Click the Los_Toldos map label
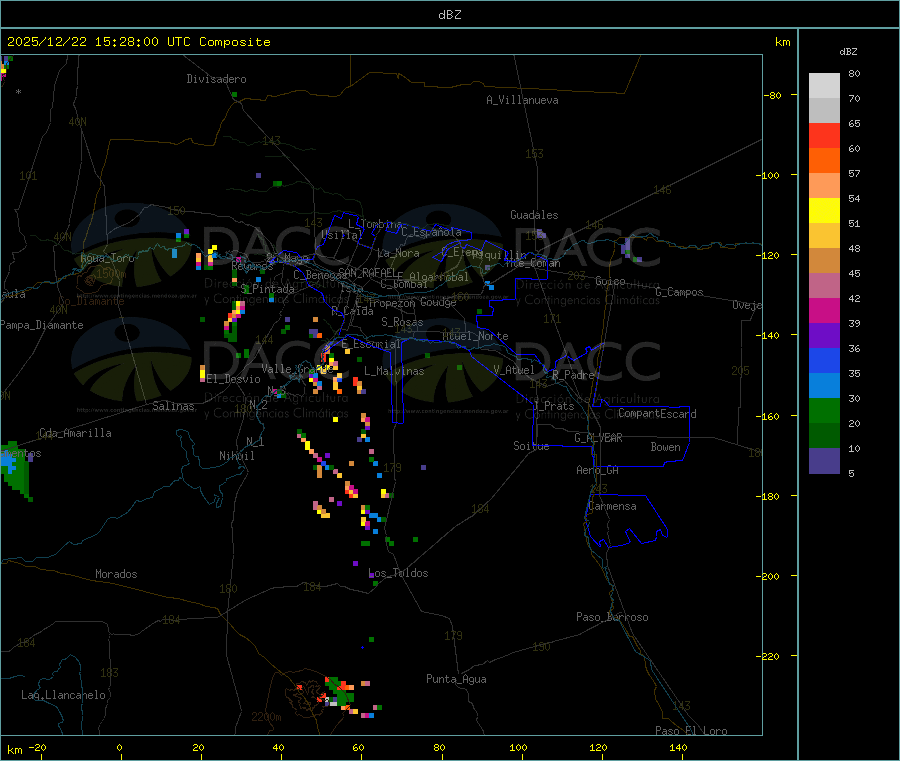 pos(398,573)
